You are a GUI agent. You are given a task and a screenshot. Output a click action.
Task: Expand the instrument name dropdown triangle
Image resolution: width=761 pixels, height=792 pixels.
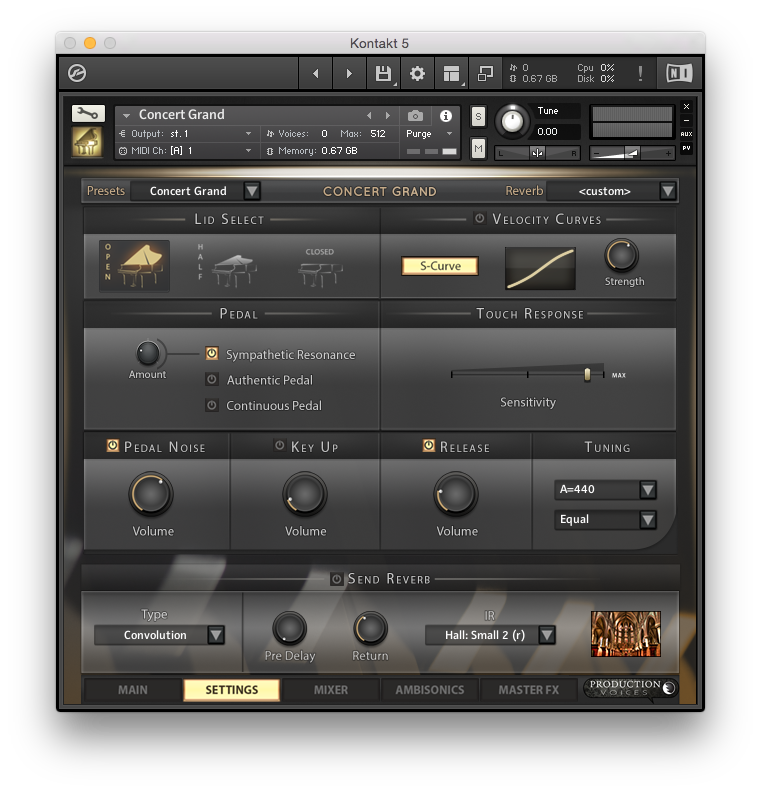pyautogui.click(x=126, y=116)
